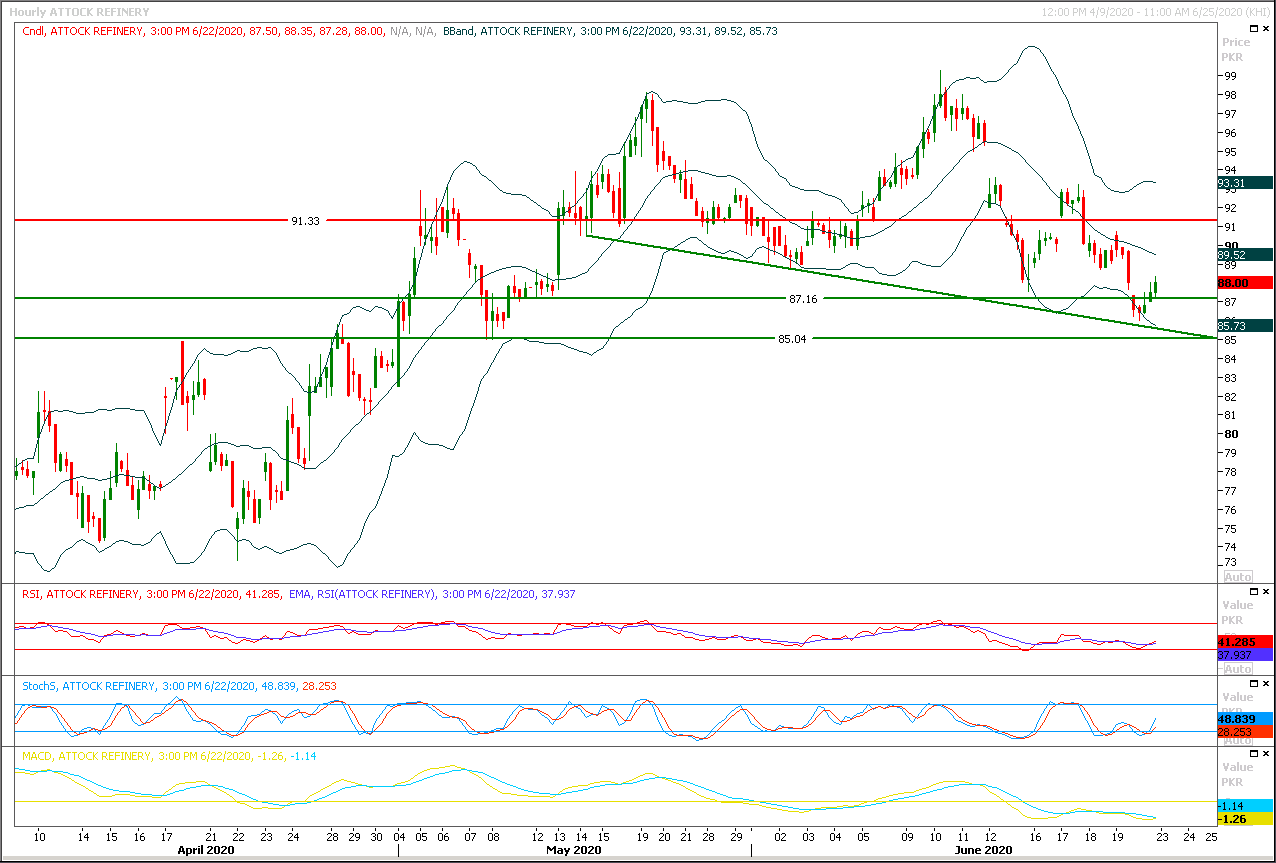Click the cyan -1.14 MACD value tag
The width and height of the screenshot is (1276, 863).
coord(1245,805)
